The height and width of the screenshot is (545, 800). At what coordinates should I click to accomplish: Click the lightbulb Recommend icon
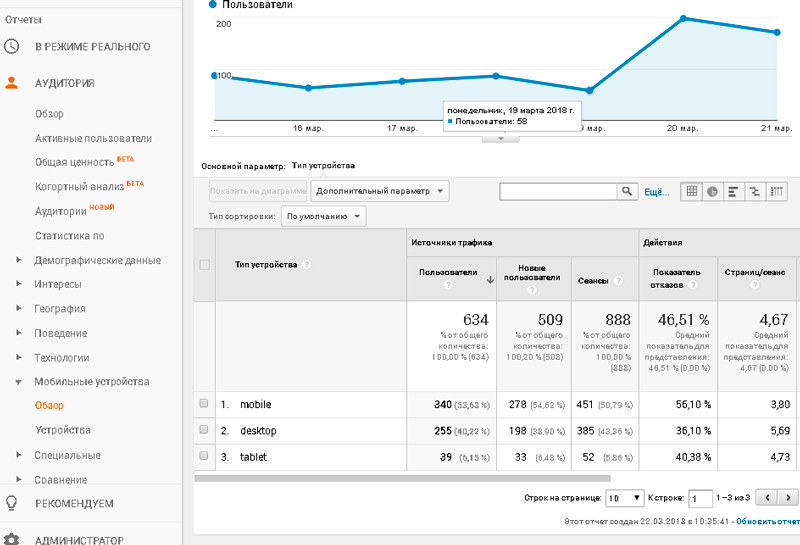coord(11,503)
